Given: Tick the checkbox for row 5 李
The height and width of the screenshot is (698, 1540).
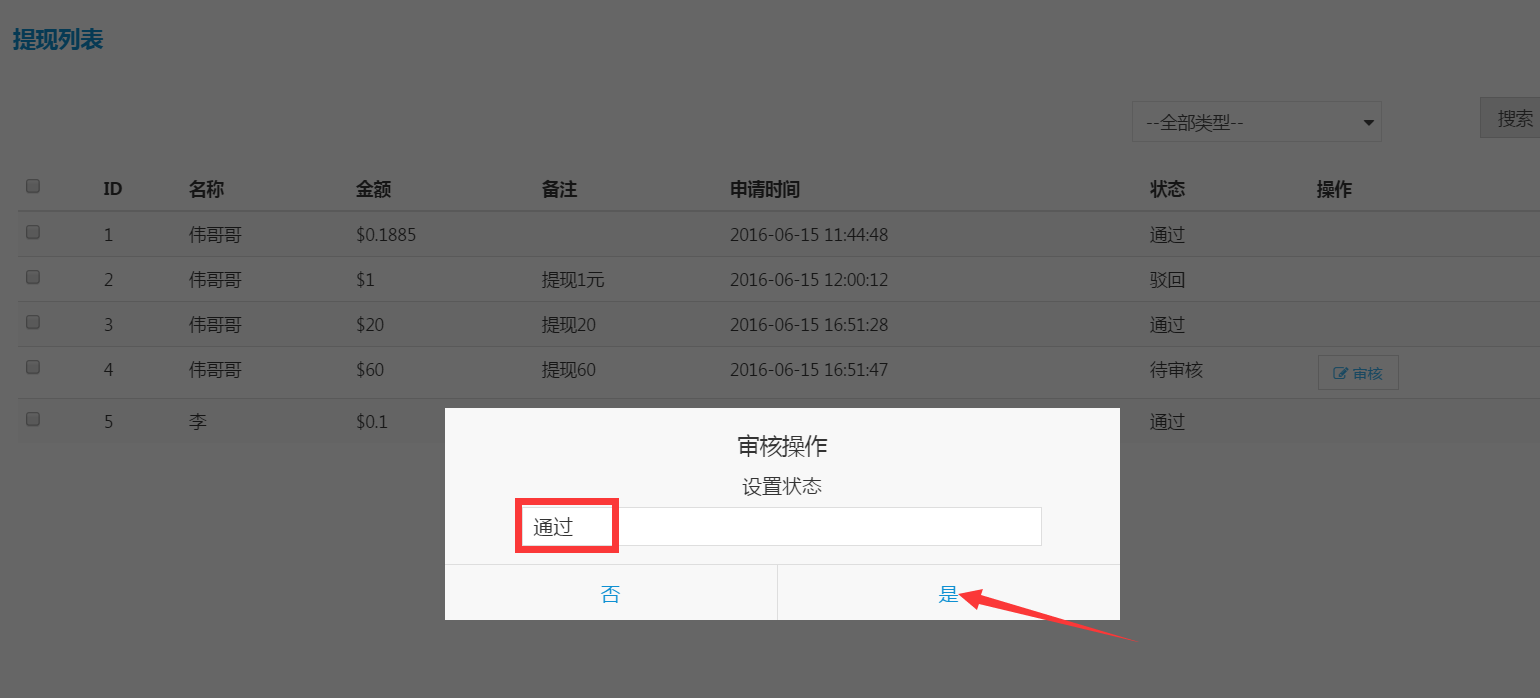Looking at the screenshot, I should [33, 419].
